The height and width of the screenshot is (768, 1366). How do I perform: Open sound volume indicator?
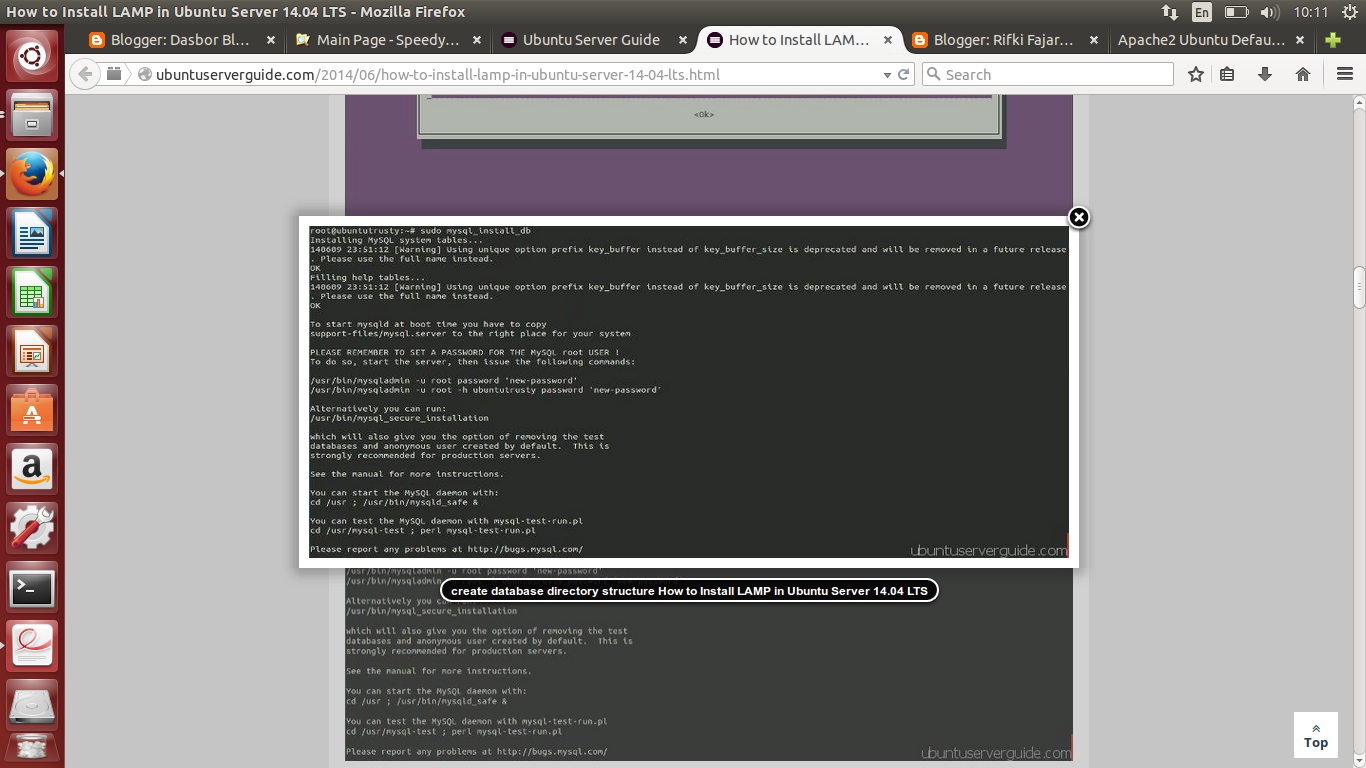tap(1270, 12)
